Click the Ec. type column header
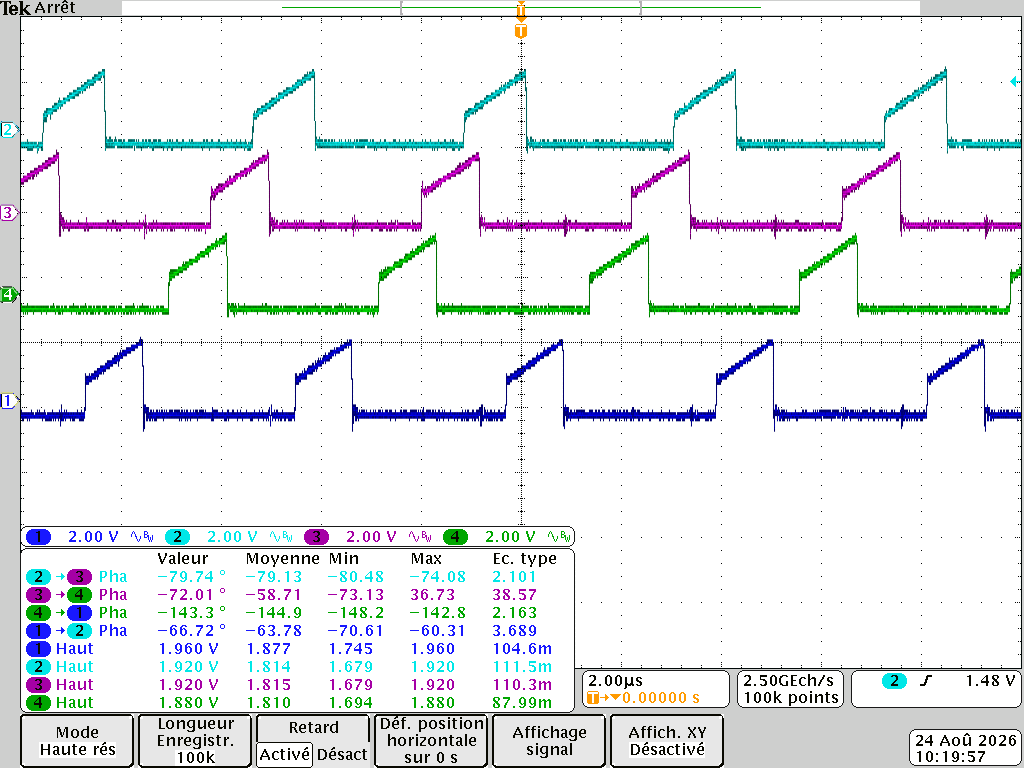Screen dimensions: 1024x768 point(524,559)
